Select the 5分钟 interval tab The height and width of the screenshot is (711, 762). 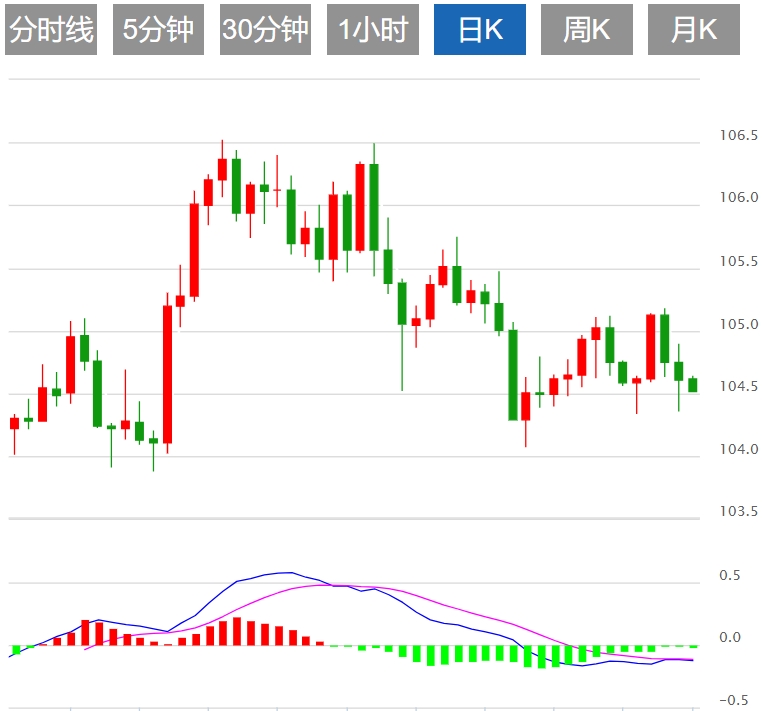pos(158,30)
